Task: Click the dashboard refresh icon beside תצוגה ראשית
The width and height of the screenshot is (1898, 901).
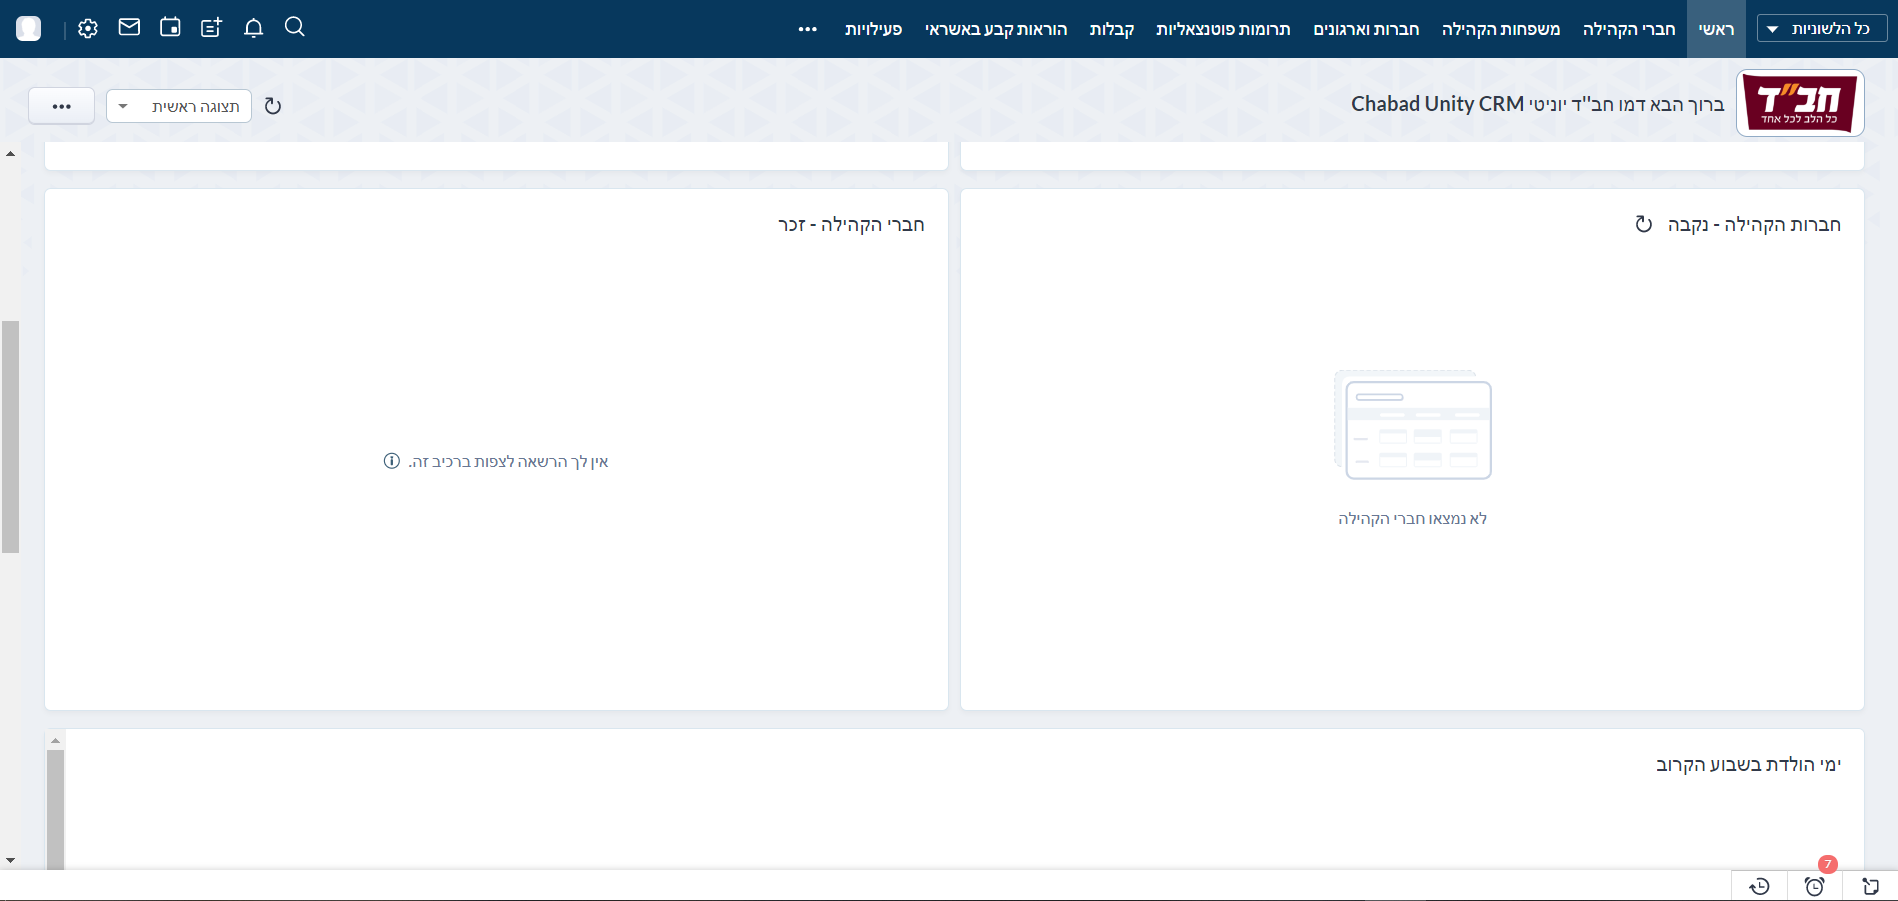Action: [273, 106]
